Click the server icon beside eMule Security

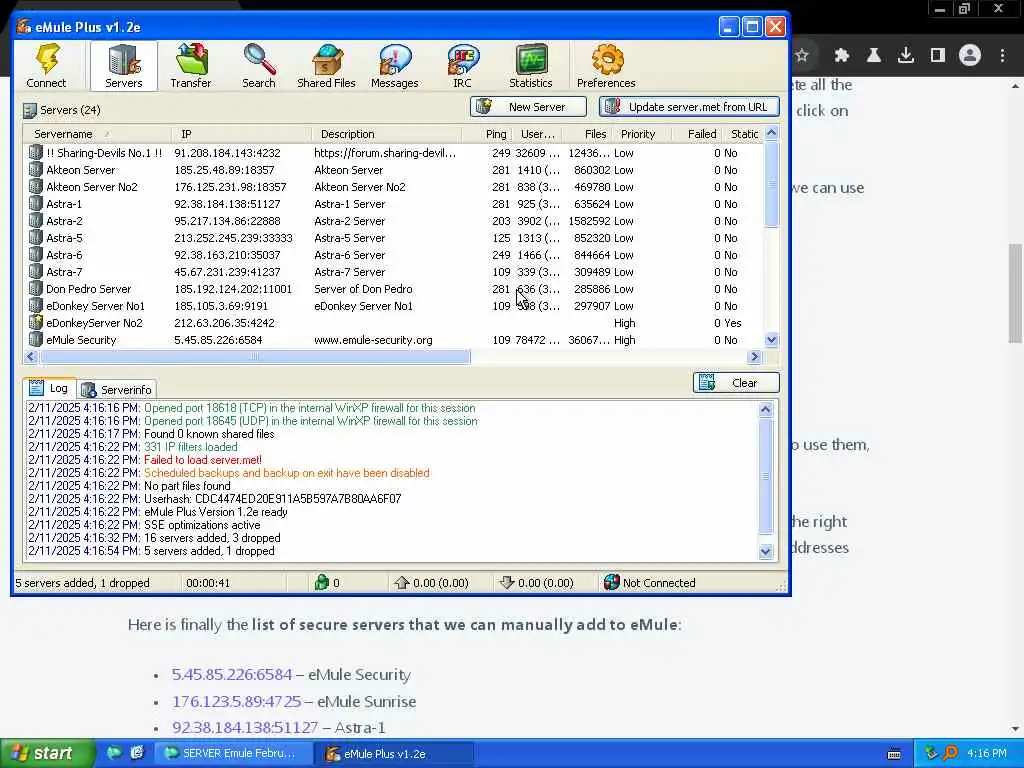(36, 340)
